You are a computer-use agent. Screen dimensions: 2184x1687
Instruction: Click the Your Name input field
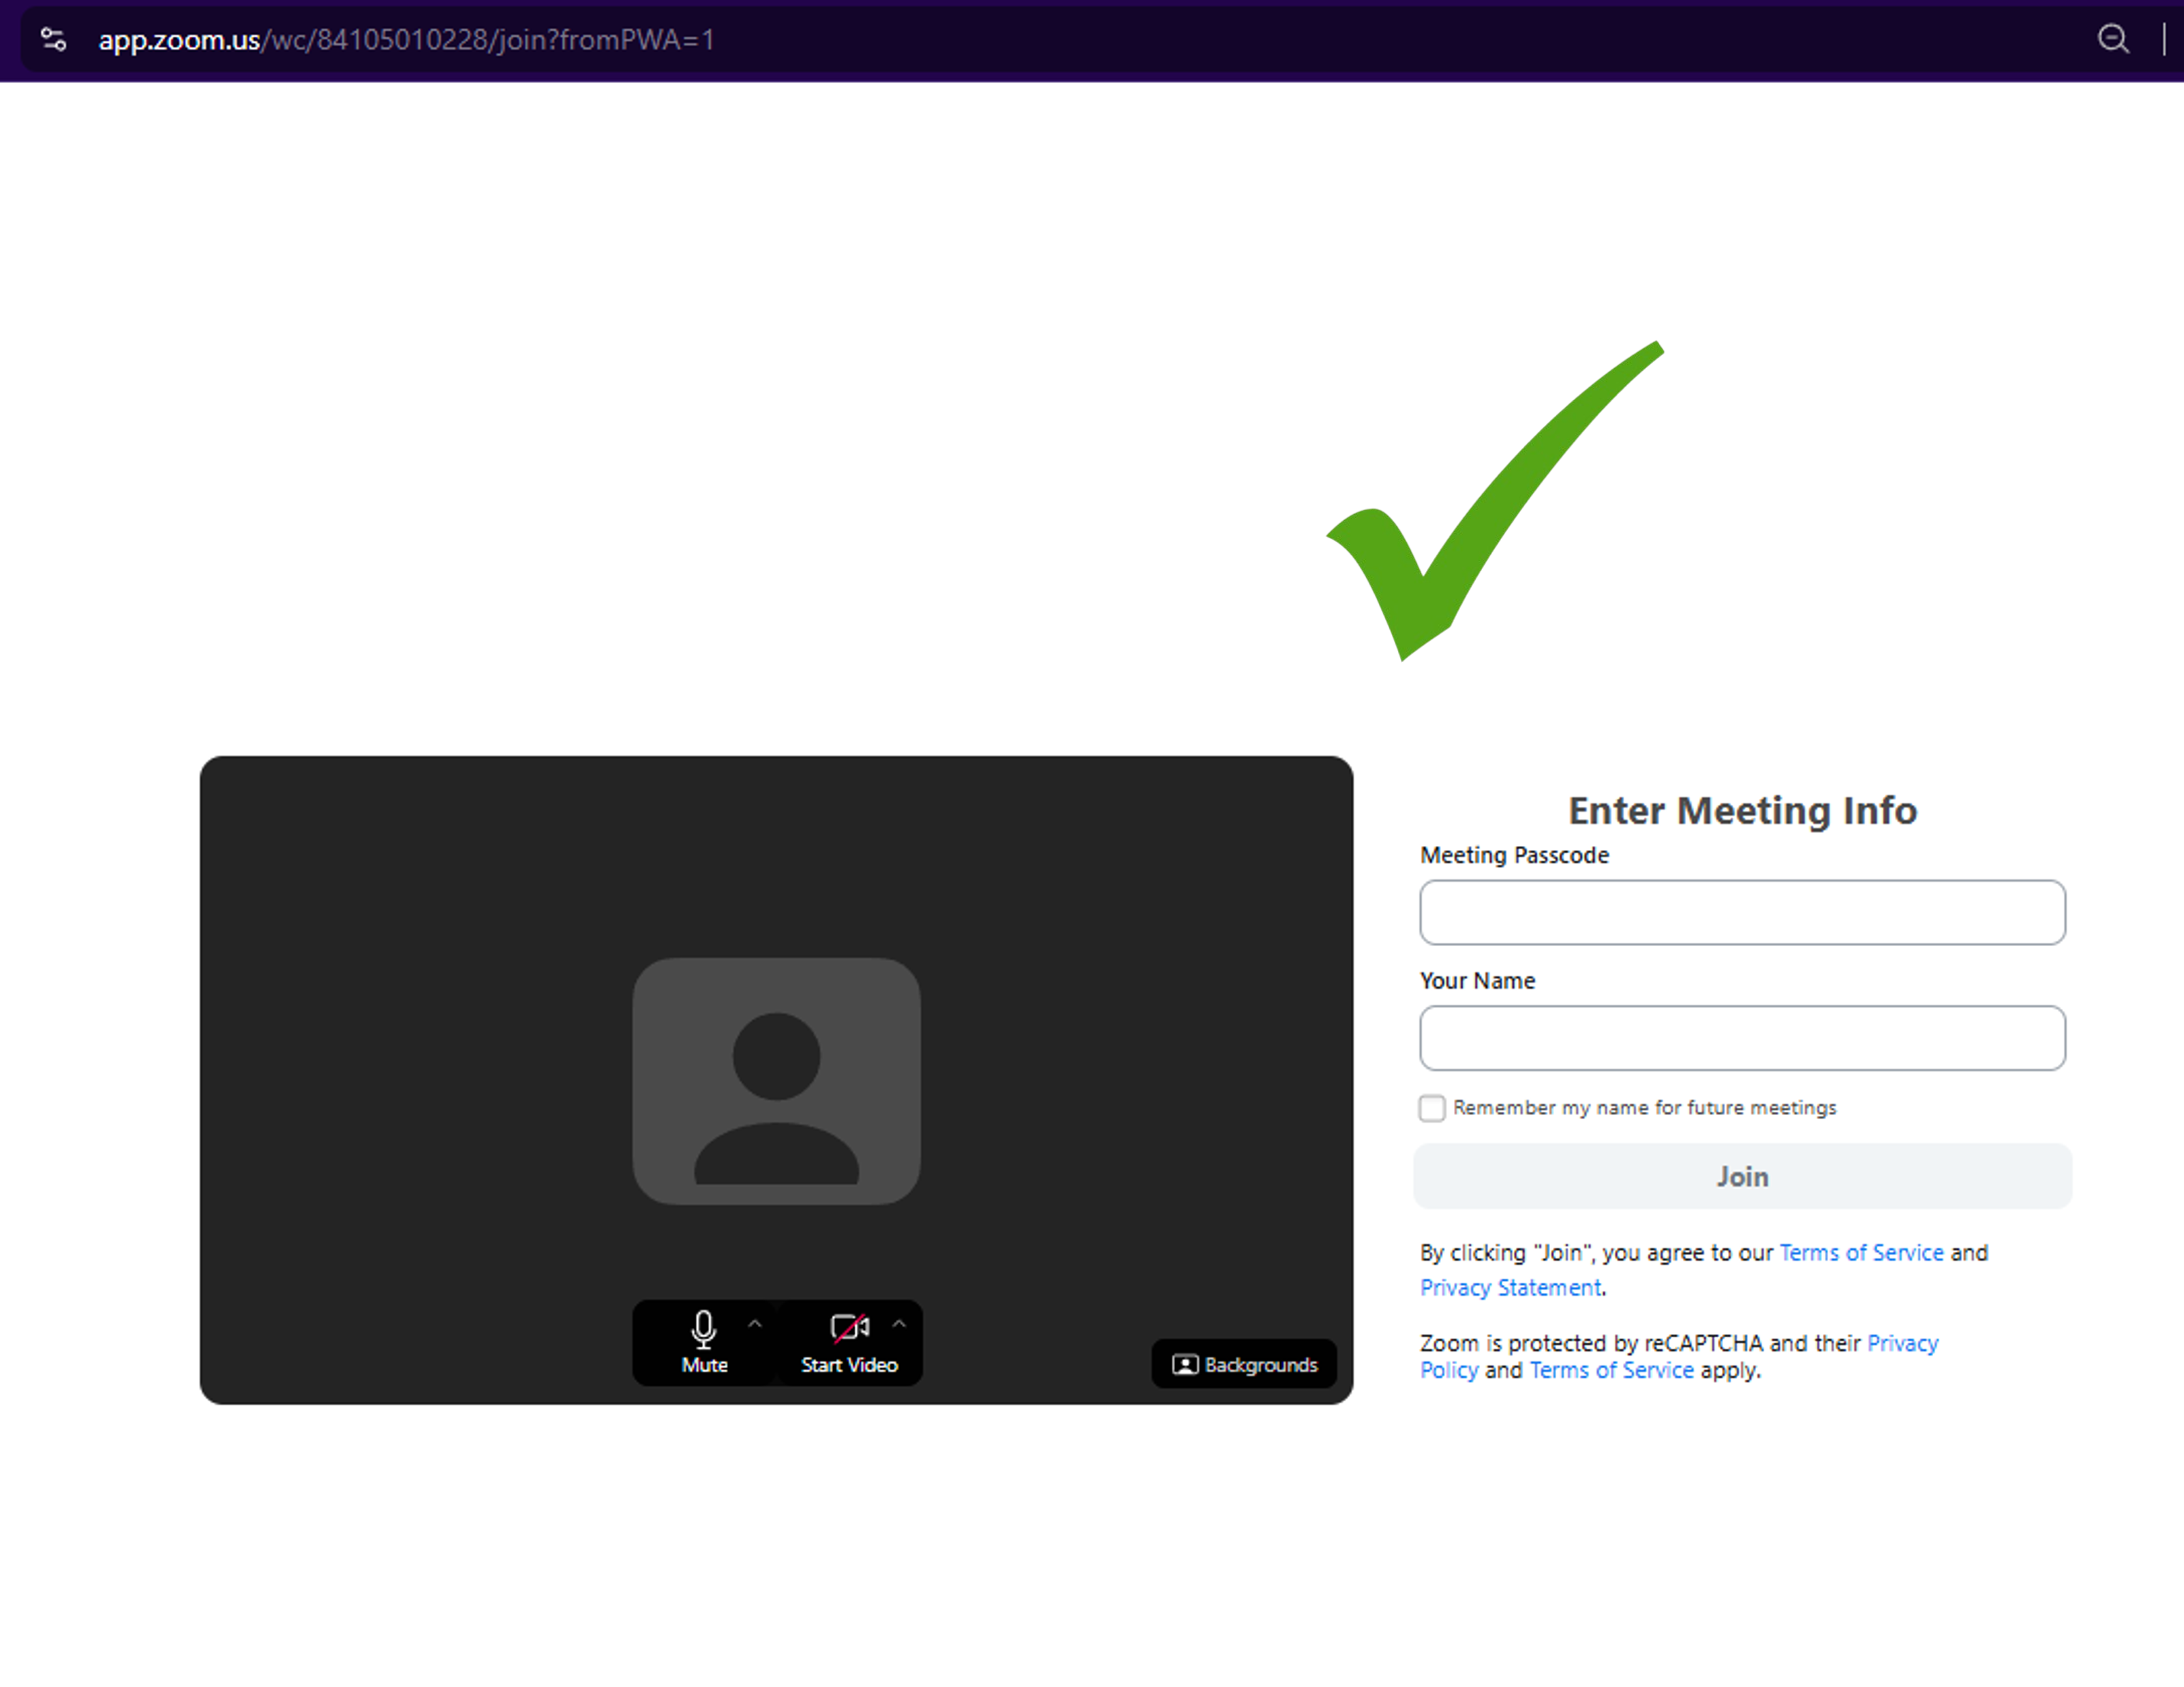click(1741, 1038)
